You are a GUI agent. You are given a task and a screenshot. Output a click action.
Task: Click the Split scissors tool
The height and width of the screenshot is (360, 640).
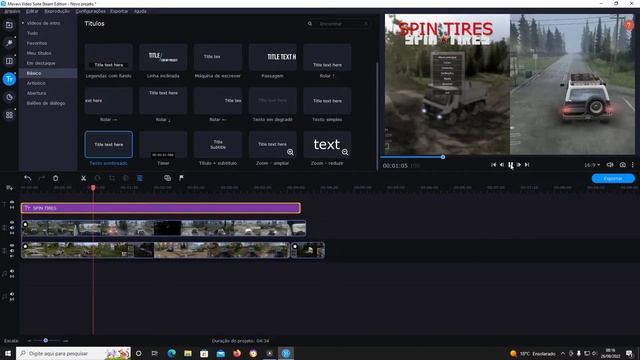[84, 178]
